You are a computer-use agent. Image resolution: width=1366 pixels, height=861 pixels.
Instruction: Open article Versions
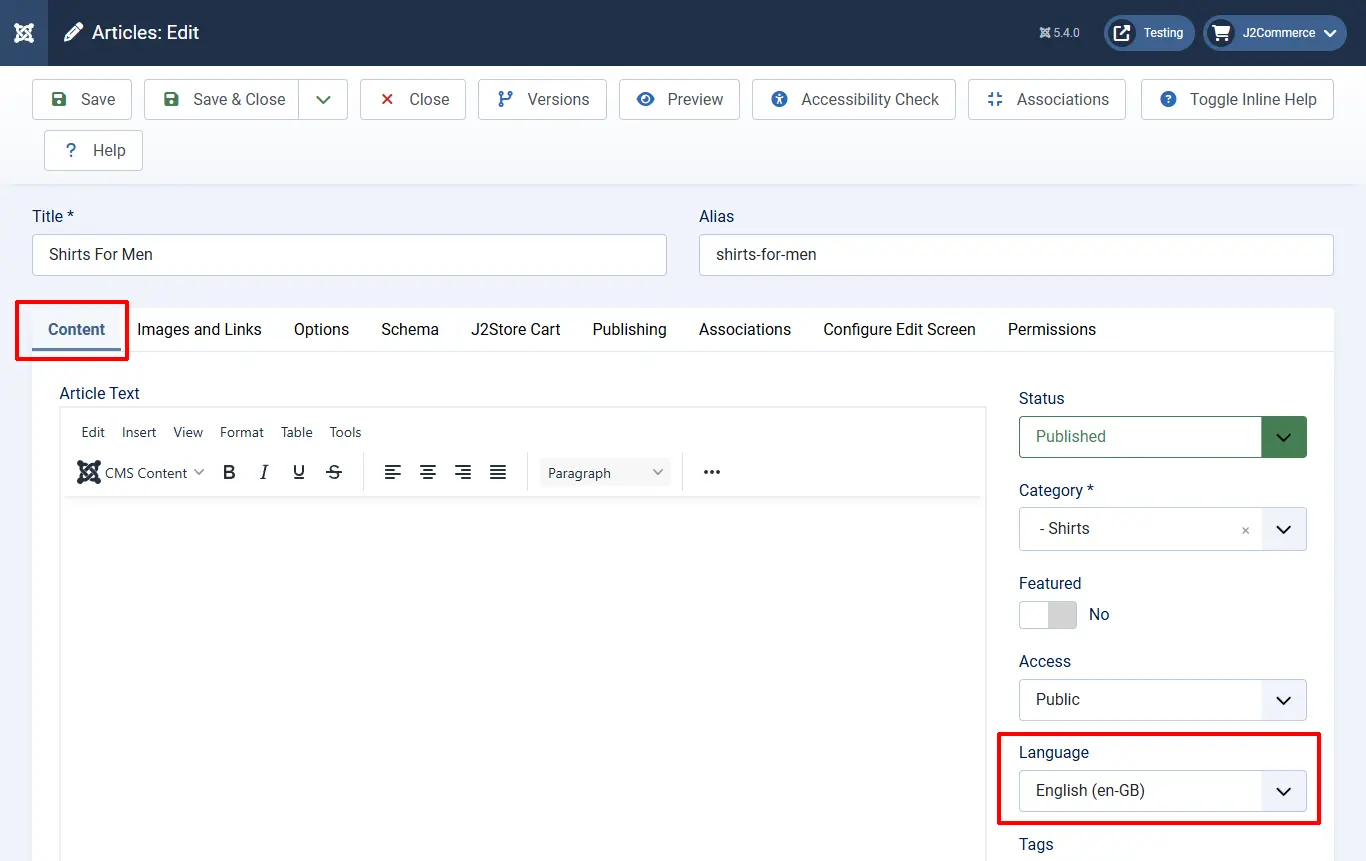542,99
